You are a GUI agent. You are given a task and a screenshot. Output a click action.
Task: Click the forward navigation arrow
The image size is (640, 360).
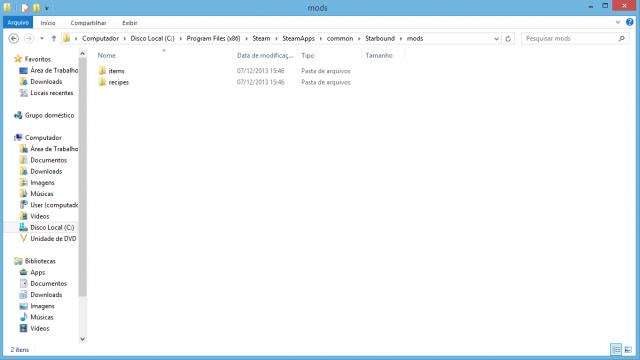(29, 38)
